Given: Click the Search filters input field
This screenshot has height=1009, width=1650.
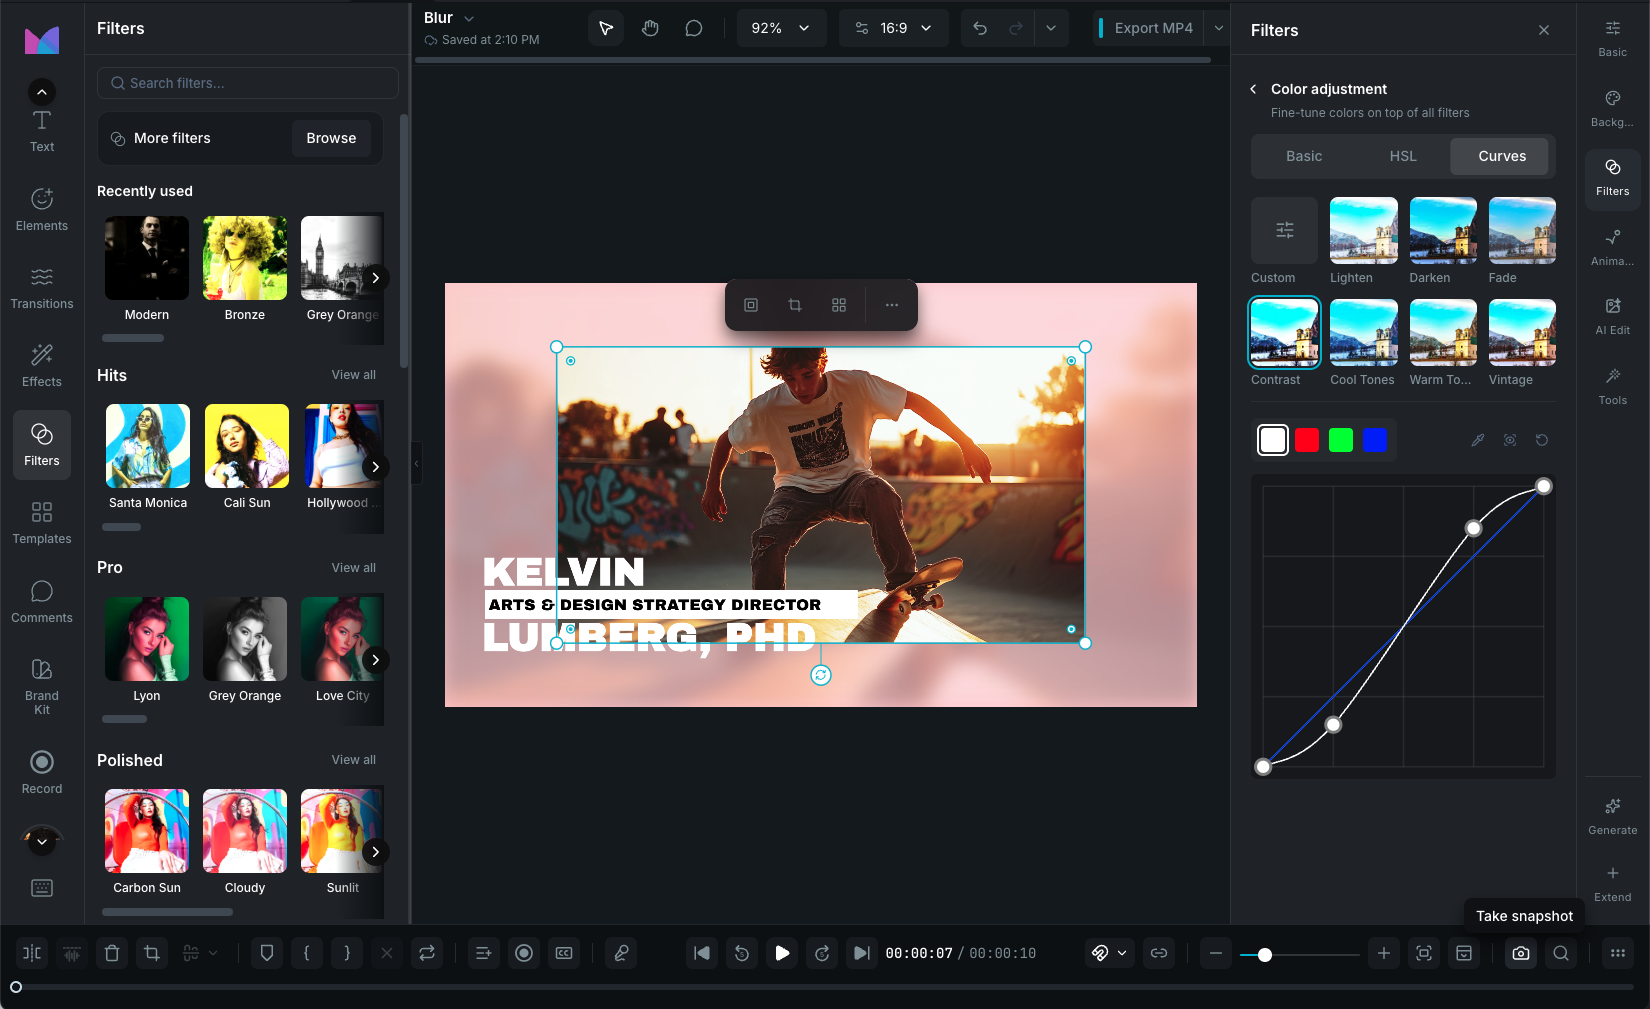Looking at the screenshot, I should (248, 83).
